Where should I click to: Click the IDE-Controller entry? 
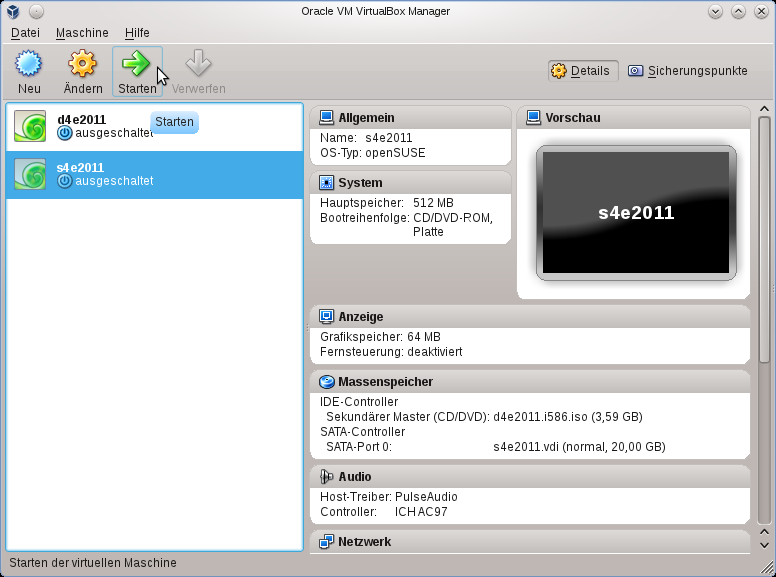tap(359, 402)
